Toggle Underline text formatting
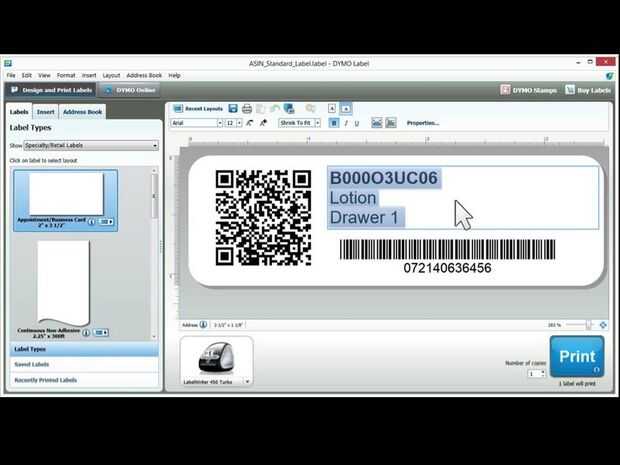Screen dimensions: 620x465 click(357, 123)
